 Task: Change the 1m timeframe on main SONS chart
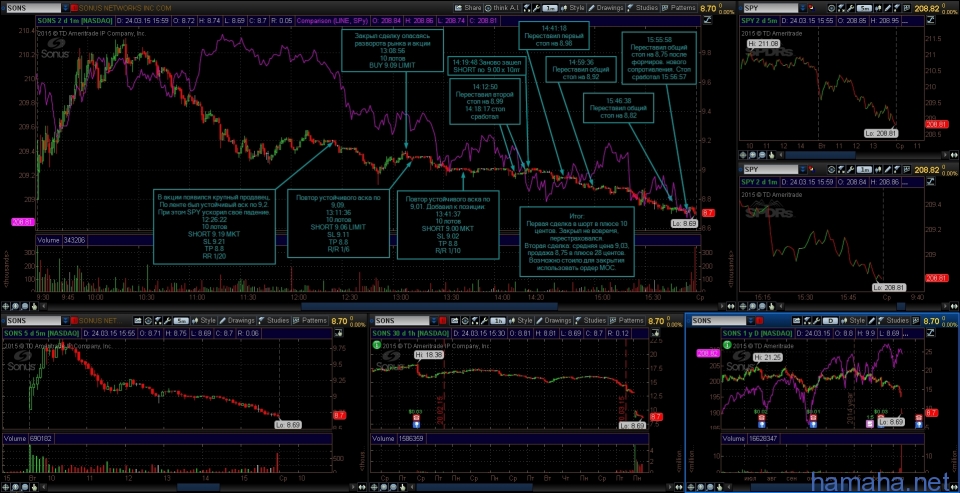click(x=550, y=8)
